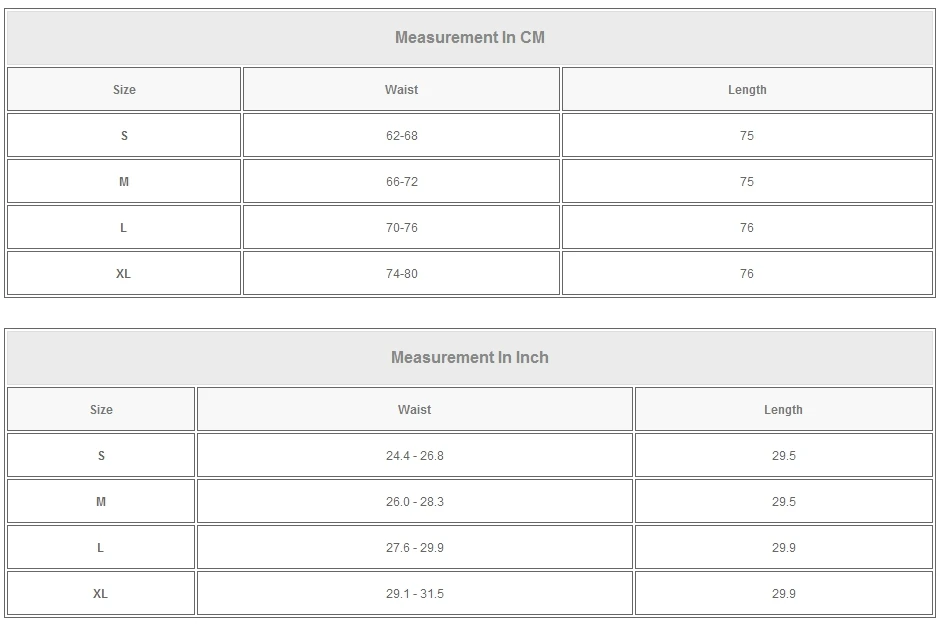Select the M size cell in Inch table
The image size is (941, 627).
(101, 502)
